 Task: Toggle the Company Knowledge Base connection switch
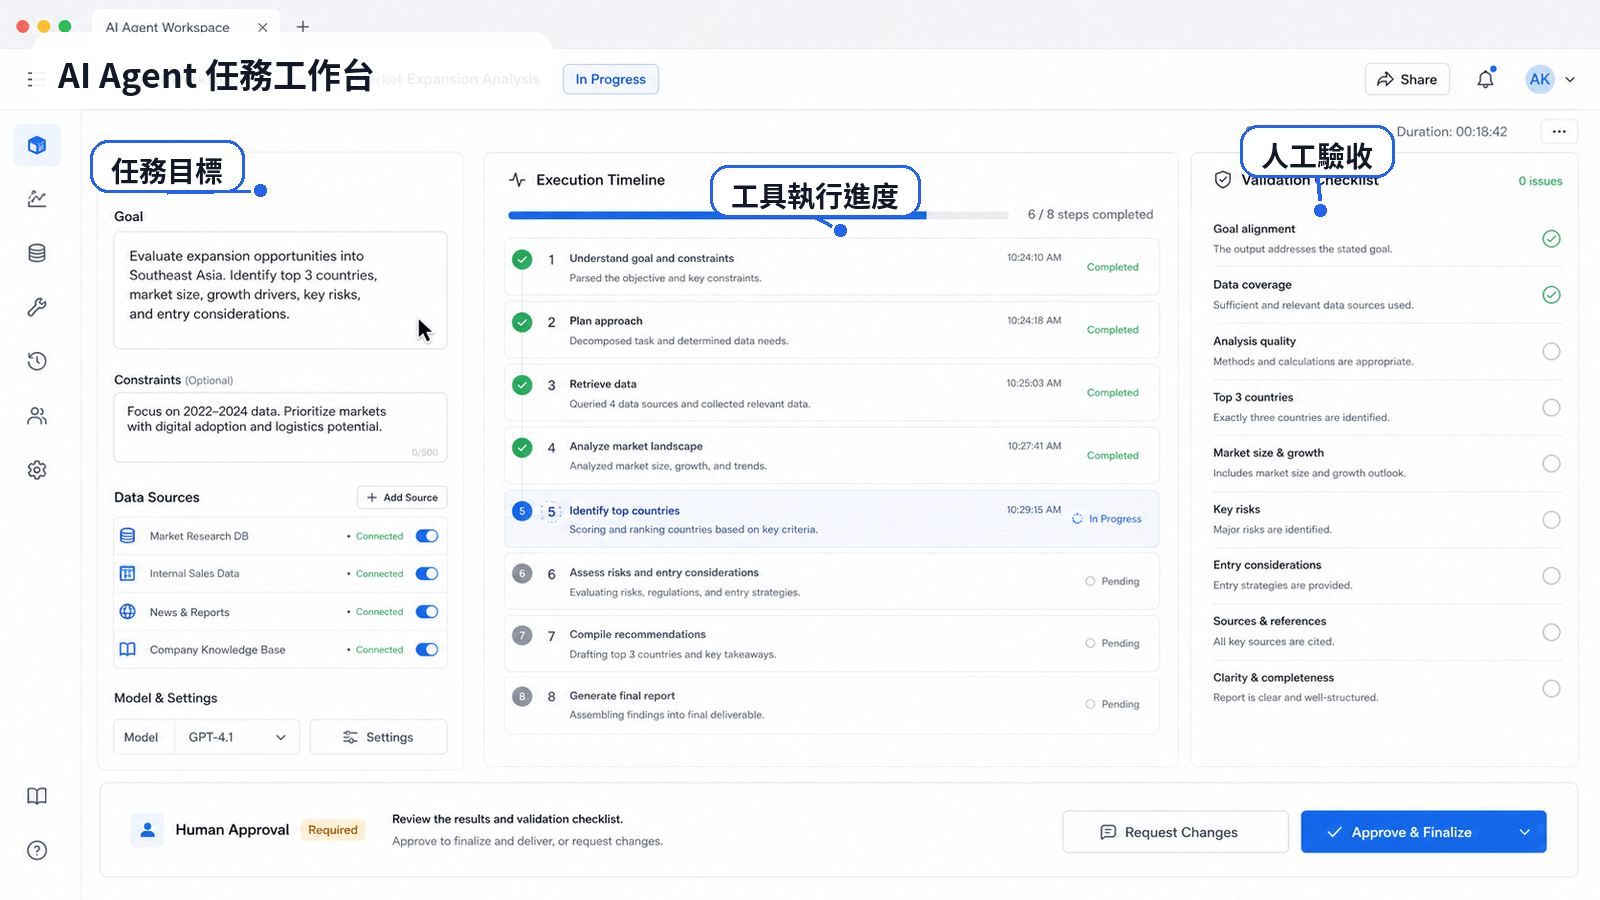point(427,650)
